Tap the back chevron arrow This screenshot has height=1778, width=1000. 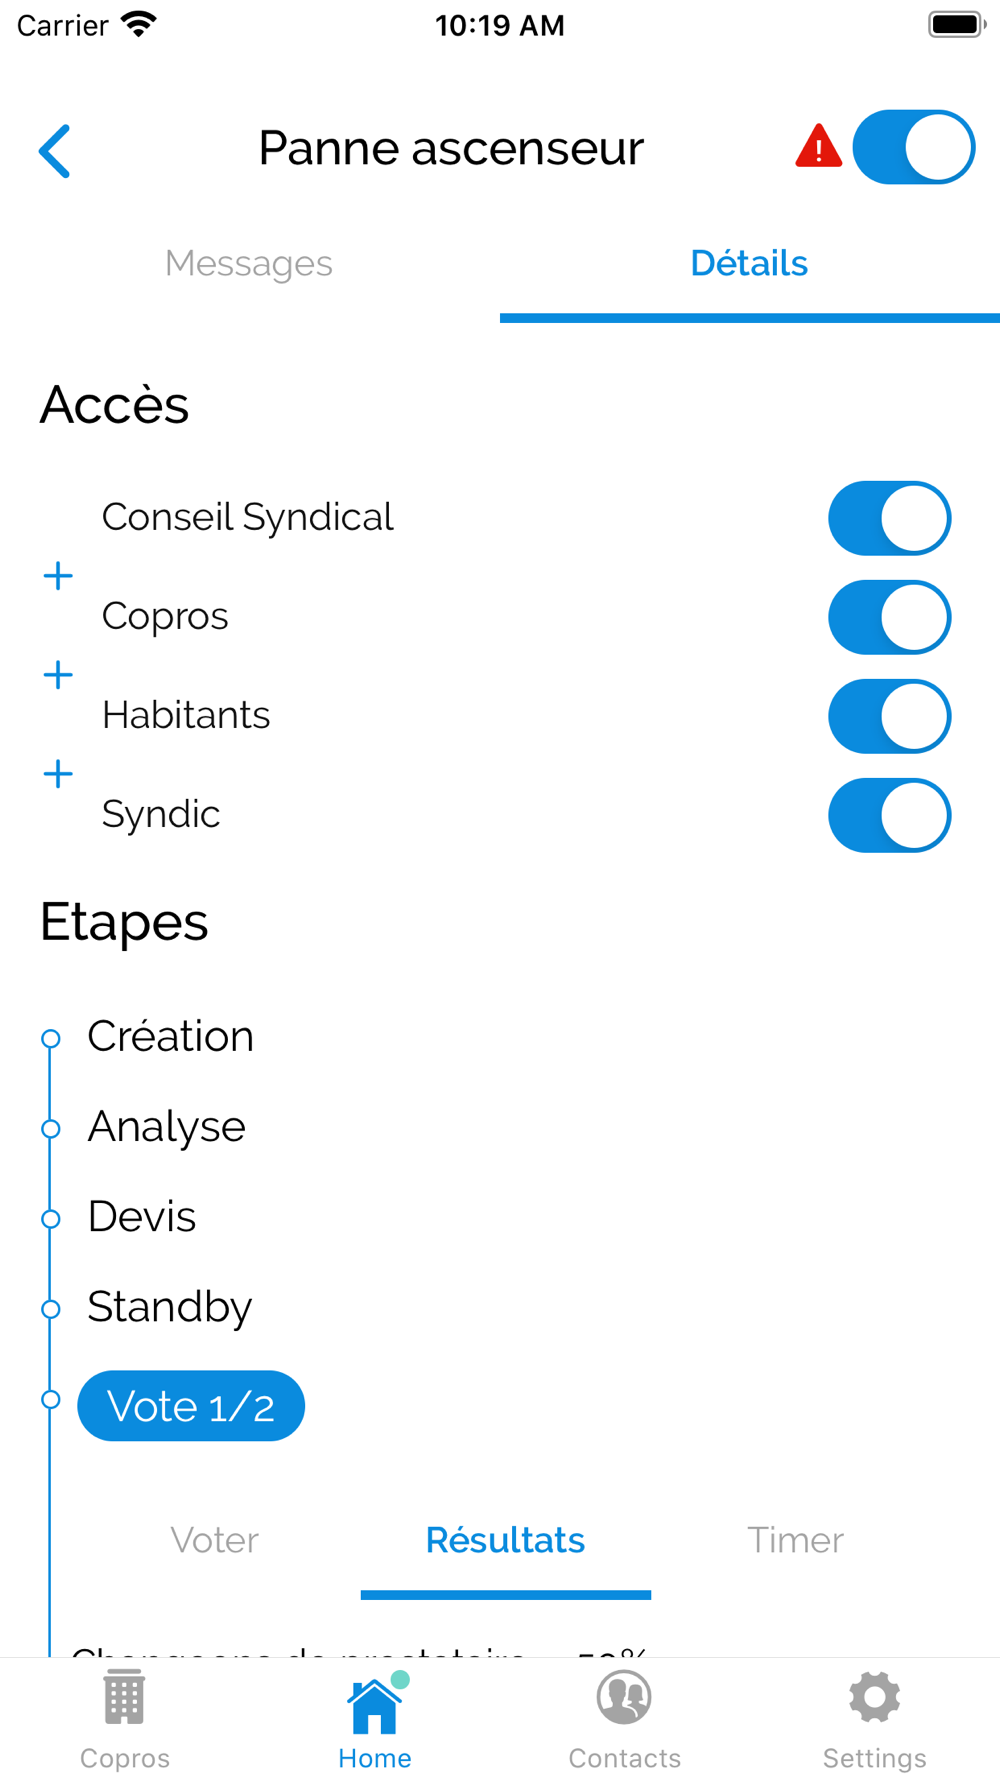coord(55,151)
